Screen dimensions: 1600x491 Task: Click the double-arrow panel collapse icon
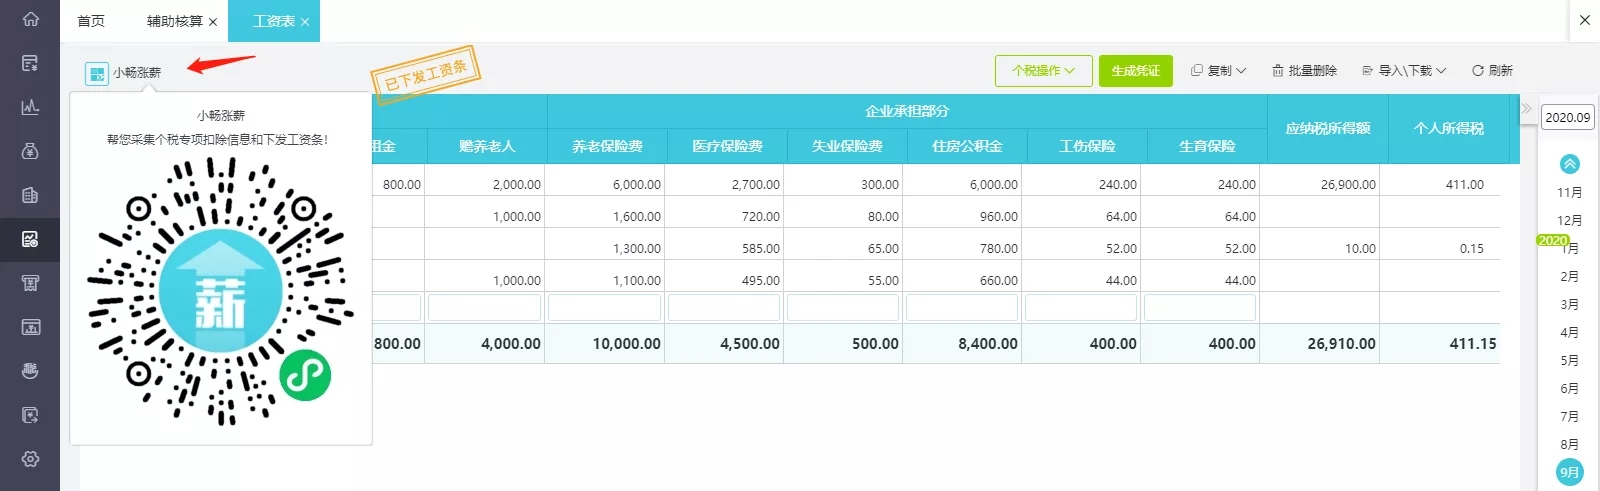pos(1526,109)
